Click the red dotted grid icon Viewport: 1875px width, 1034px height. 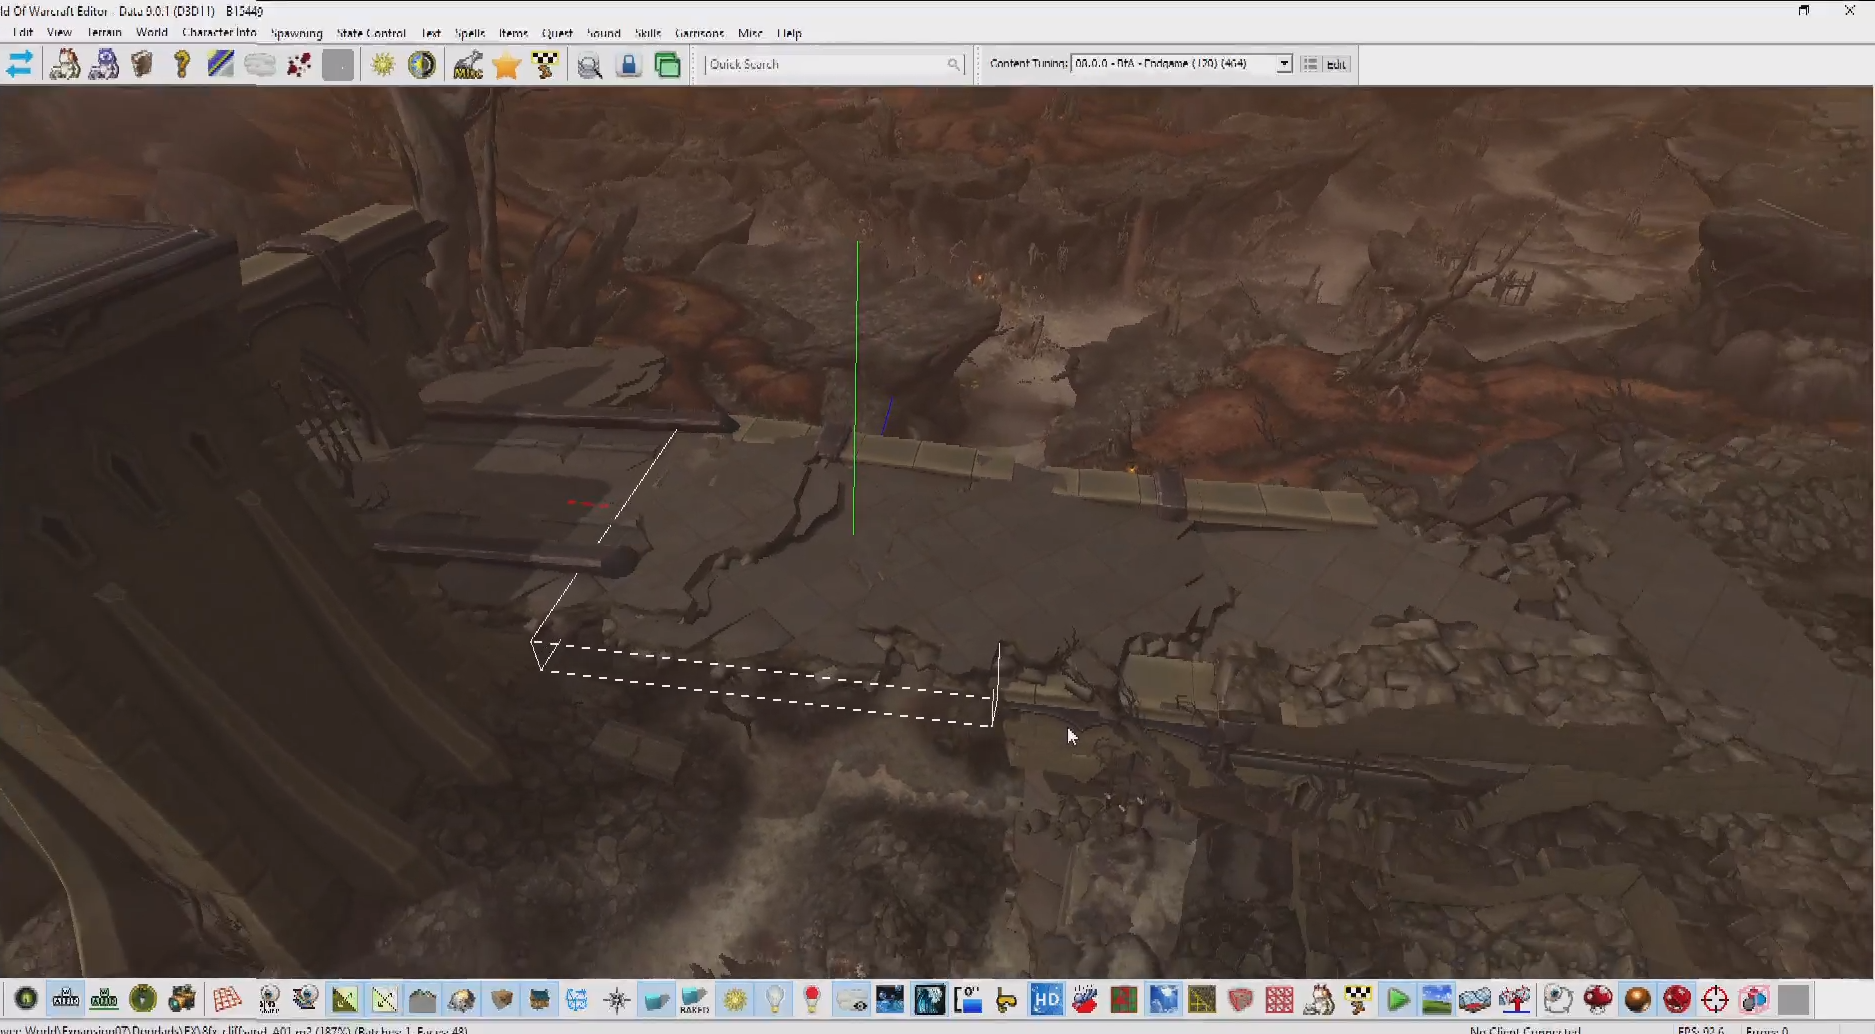point(1279,998)
